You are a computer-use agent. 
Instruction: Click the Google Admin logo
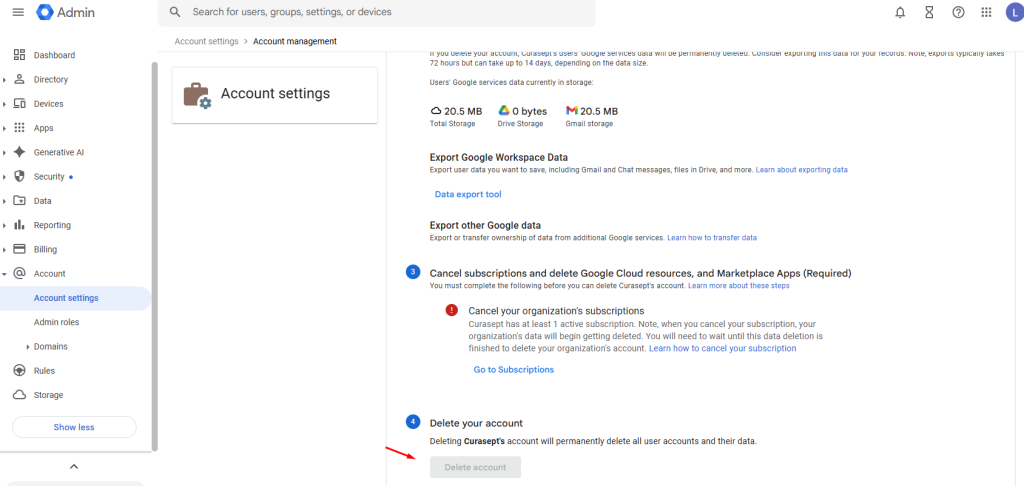[65, 12]
